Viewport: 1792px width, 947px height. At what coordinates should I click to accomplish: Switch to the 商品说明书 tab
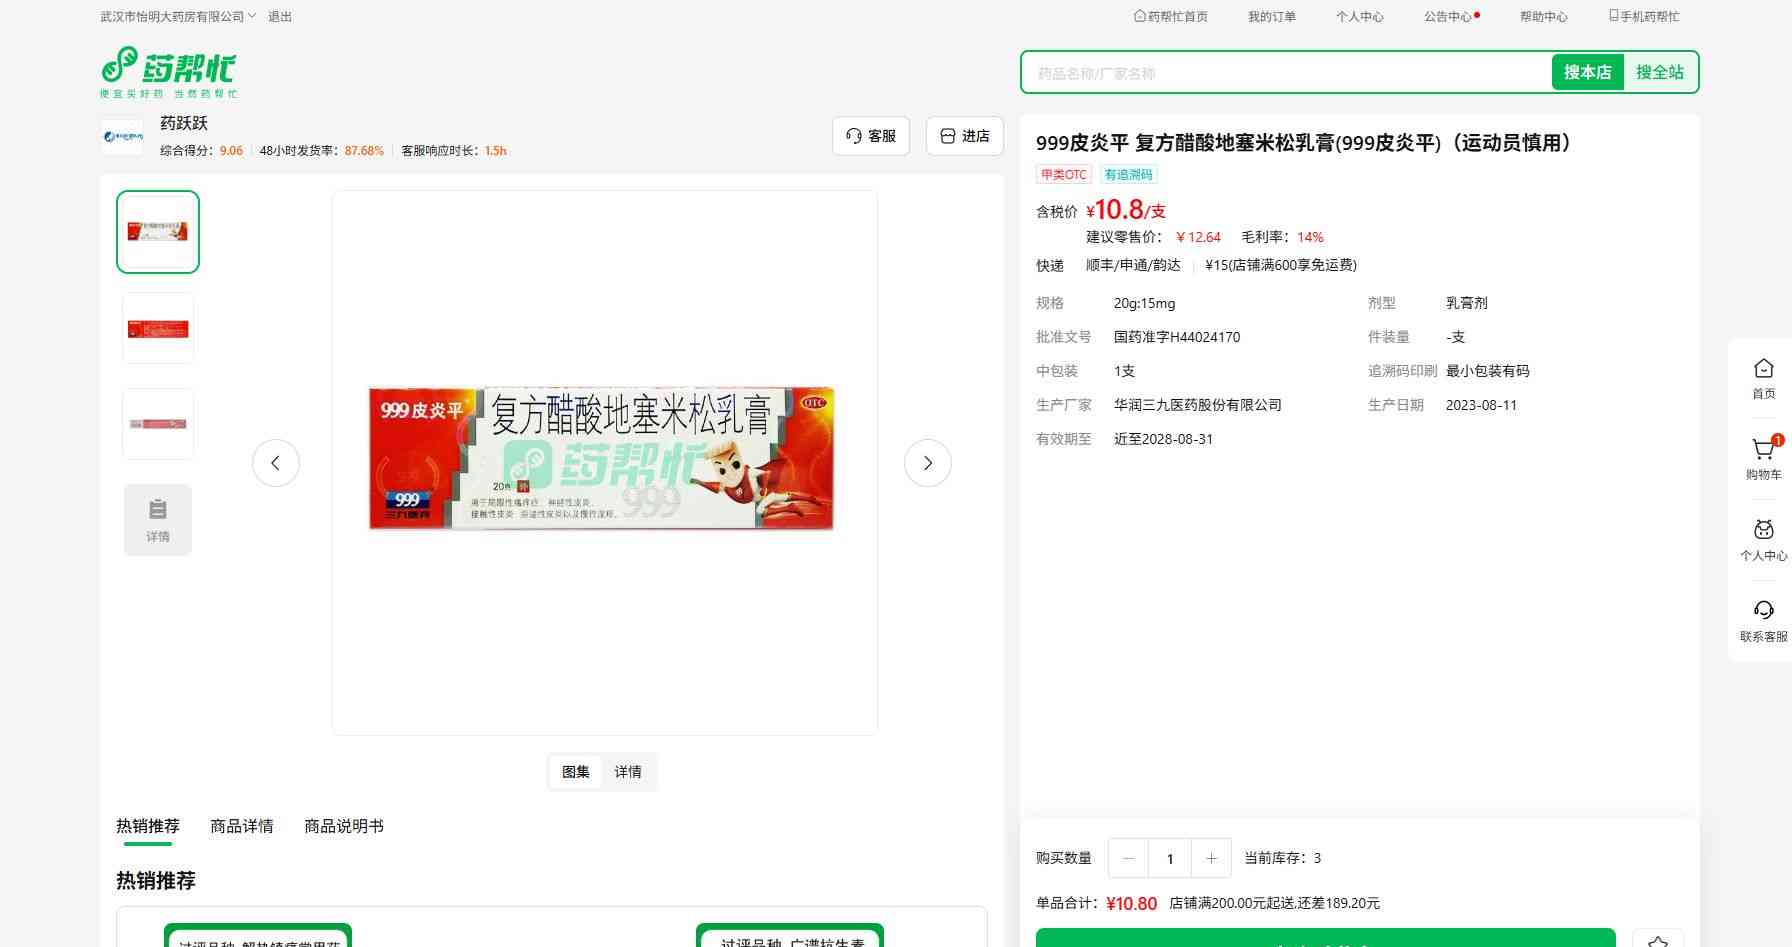343,826
